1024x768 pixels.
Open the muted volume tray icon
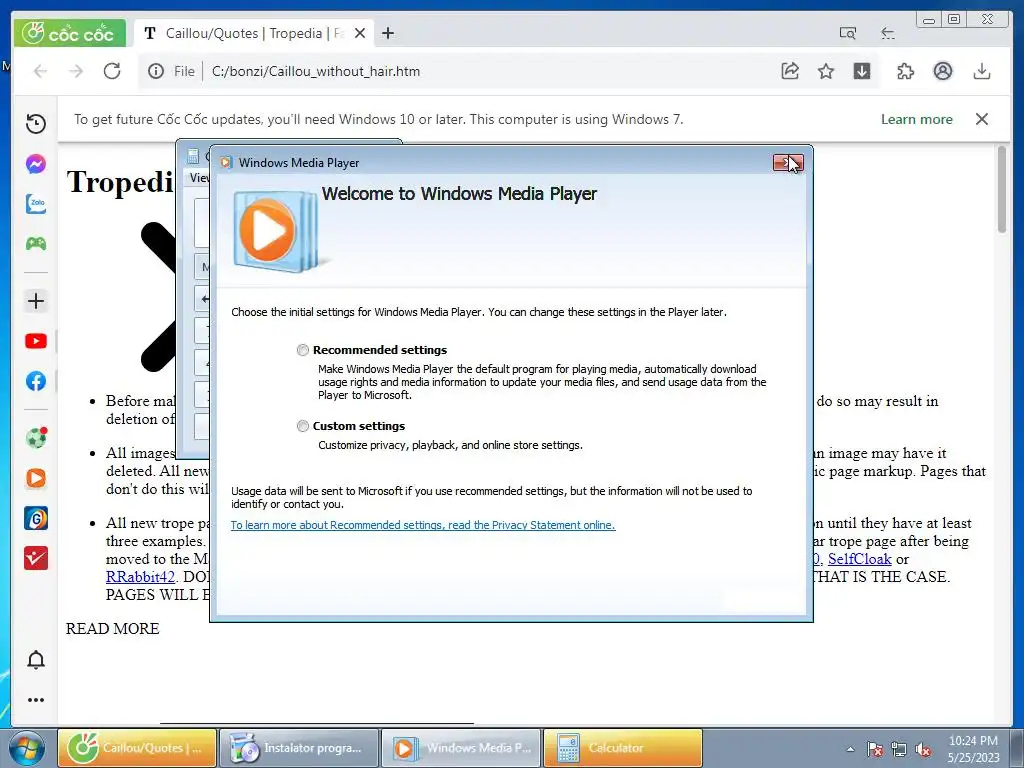[923, 750]
